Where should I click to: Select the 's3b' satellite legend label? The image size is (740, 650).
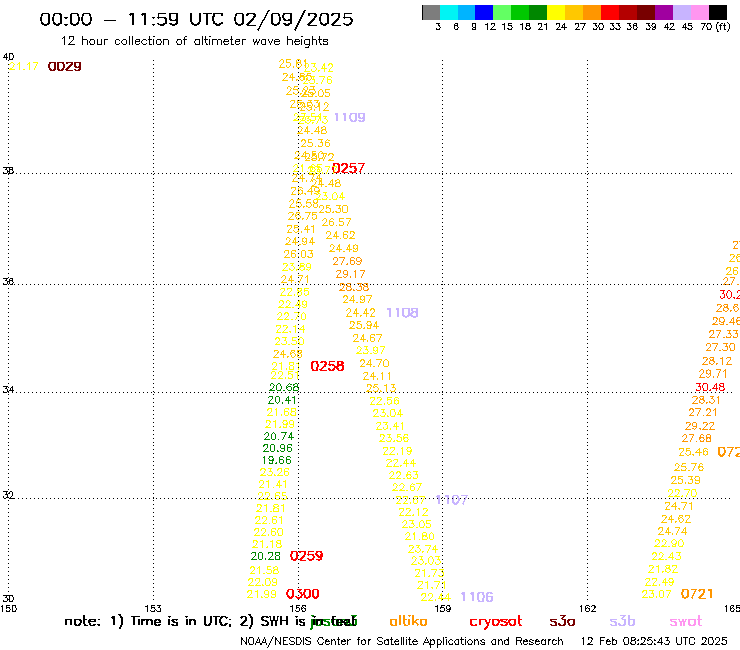pyautogui.click(x=622, y=621)
